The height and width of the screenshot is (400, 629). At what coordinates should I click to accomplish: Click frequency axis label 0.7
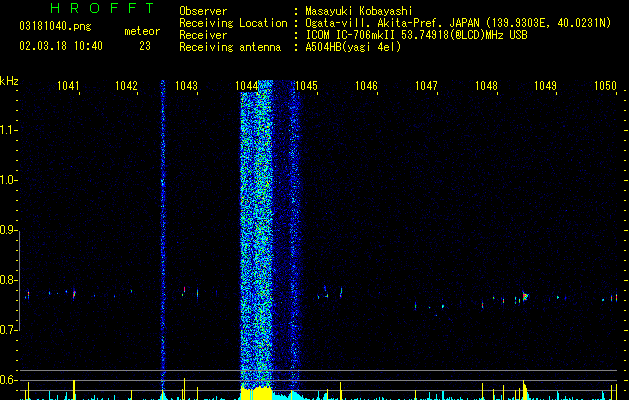[8, 330]
